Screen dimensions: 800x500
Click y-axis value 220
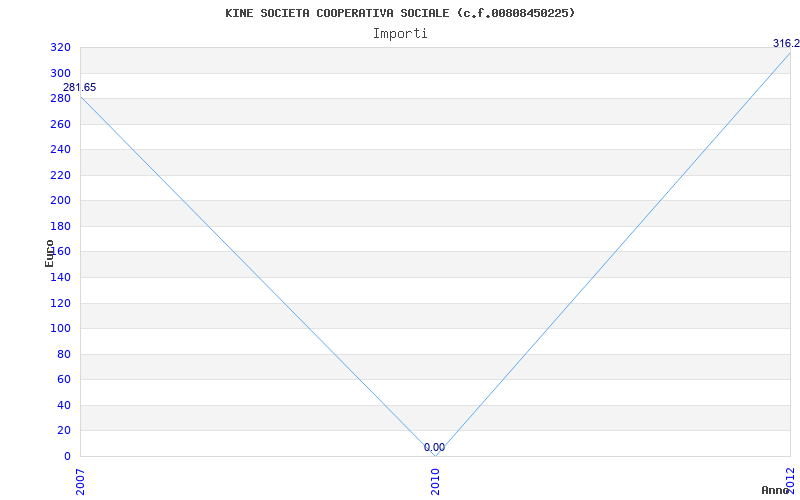[60, 176]
